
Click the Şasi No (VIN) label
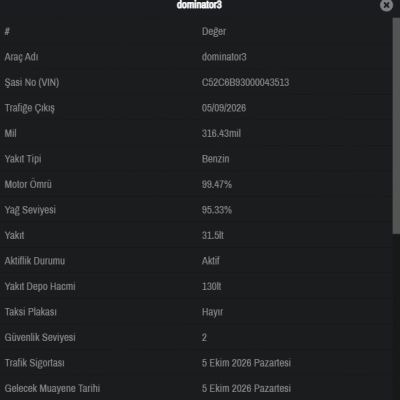click(x=32, y=82)
